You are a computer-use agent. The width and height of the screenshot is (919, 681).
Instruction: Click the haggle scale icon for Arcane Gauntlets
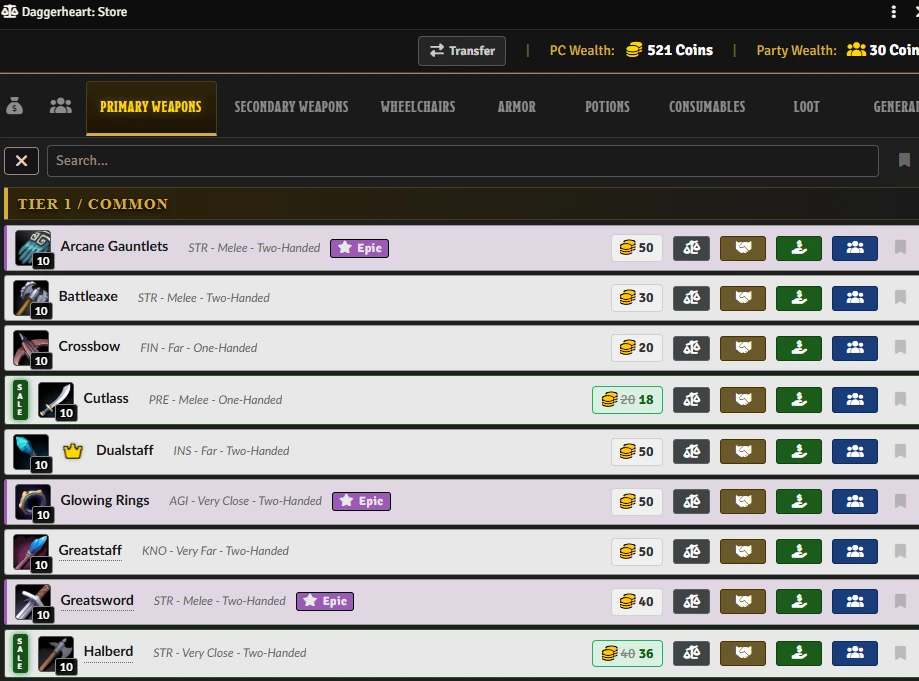(x=691, y=248)
